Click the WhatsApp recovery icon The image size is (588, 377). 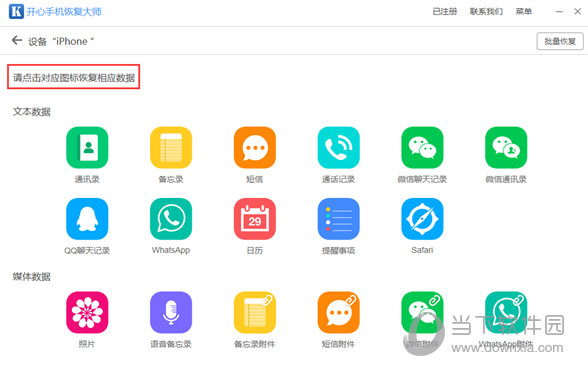[171, 219]
